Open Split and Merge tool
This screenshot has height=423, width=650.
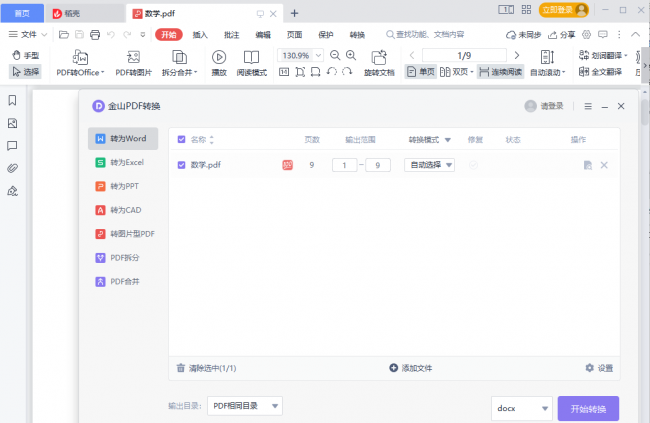pos(179,63)
